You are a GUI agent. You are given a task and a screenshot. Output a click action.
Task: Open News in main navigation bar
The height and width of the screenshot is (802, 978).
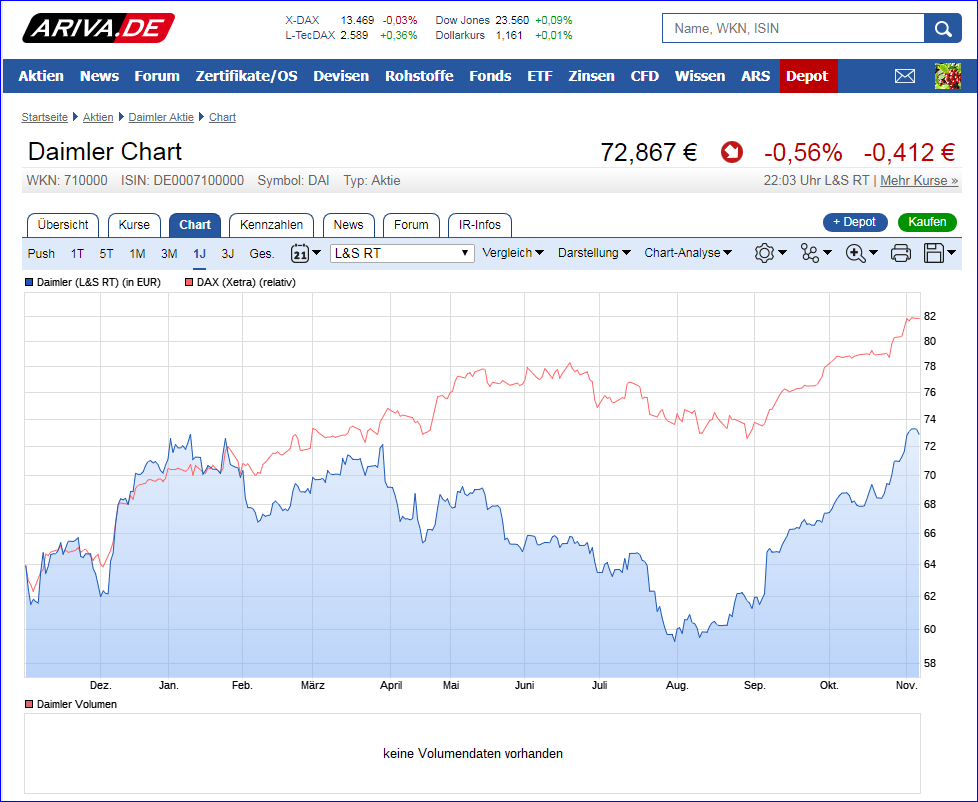click(99, 76)
